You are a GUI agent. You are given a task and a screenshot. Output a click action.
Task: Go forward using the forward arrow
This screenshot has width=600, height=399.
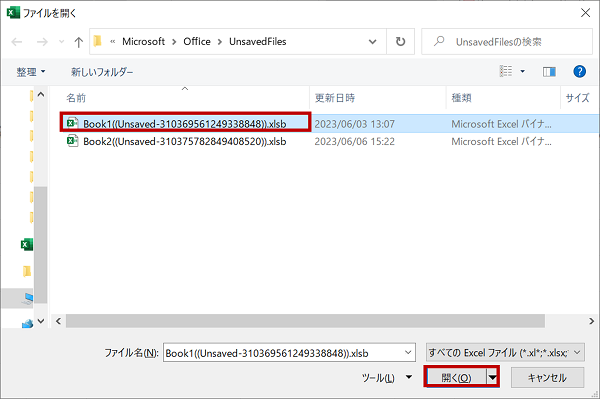pos(42,42)
